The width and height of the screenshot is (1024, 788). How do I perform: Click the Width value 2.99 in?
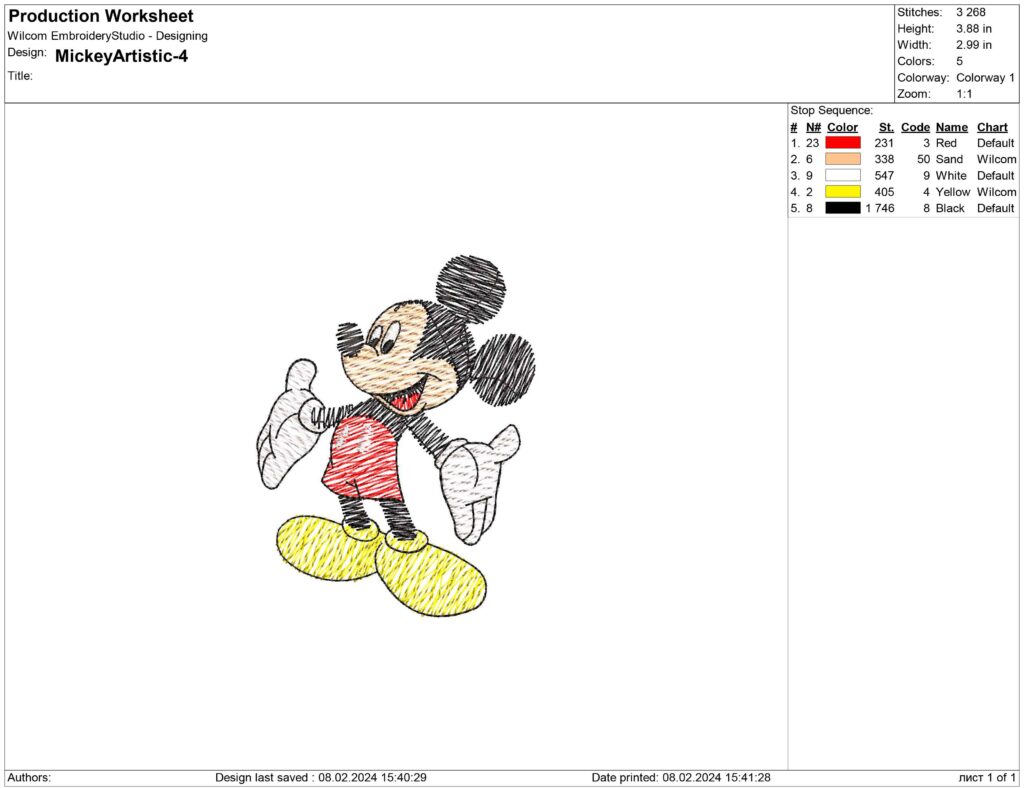974,45
